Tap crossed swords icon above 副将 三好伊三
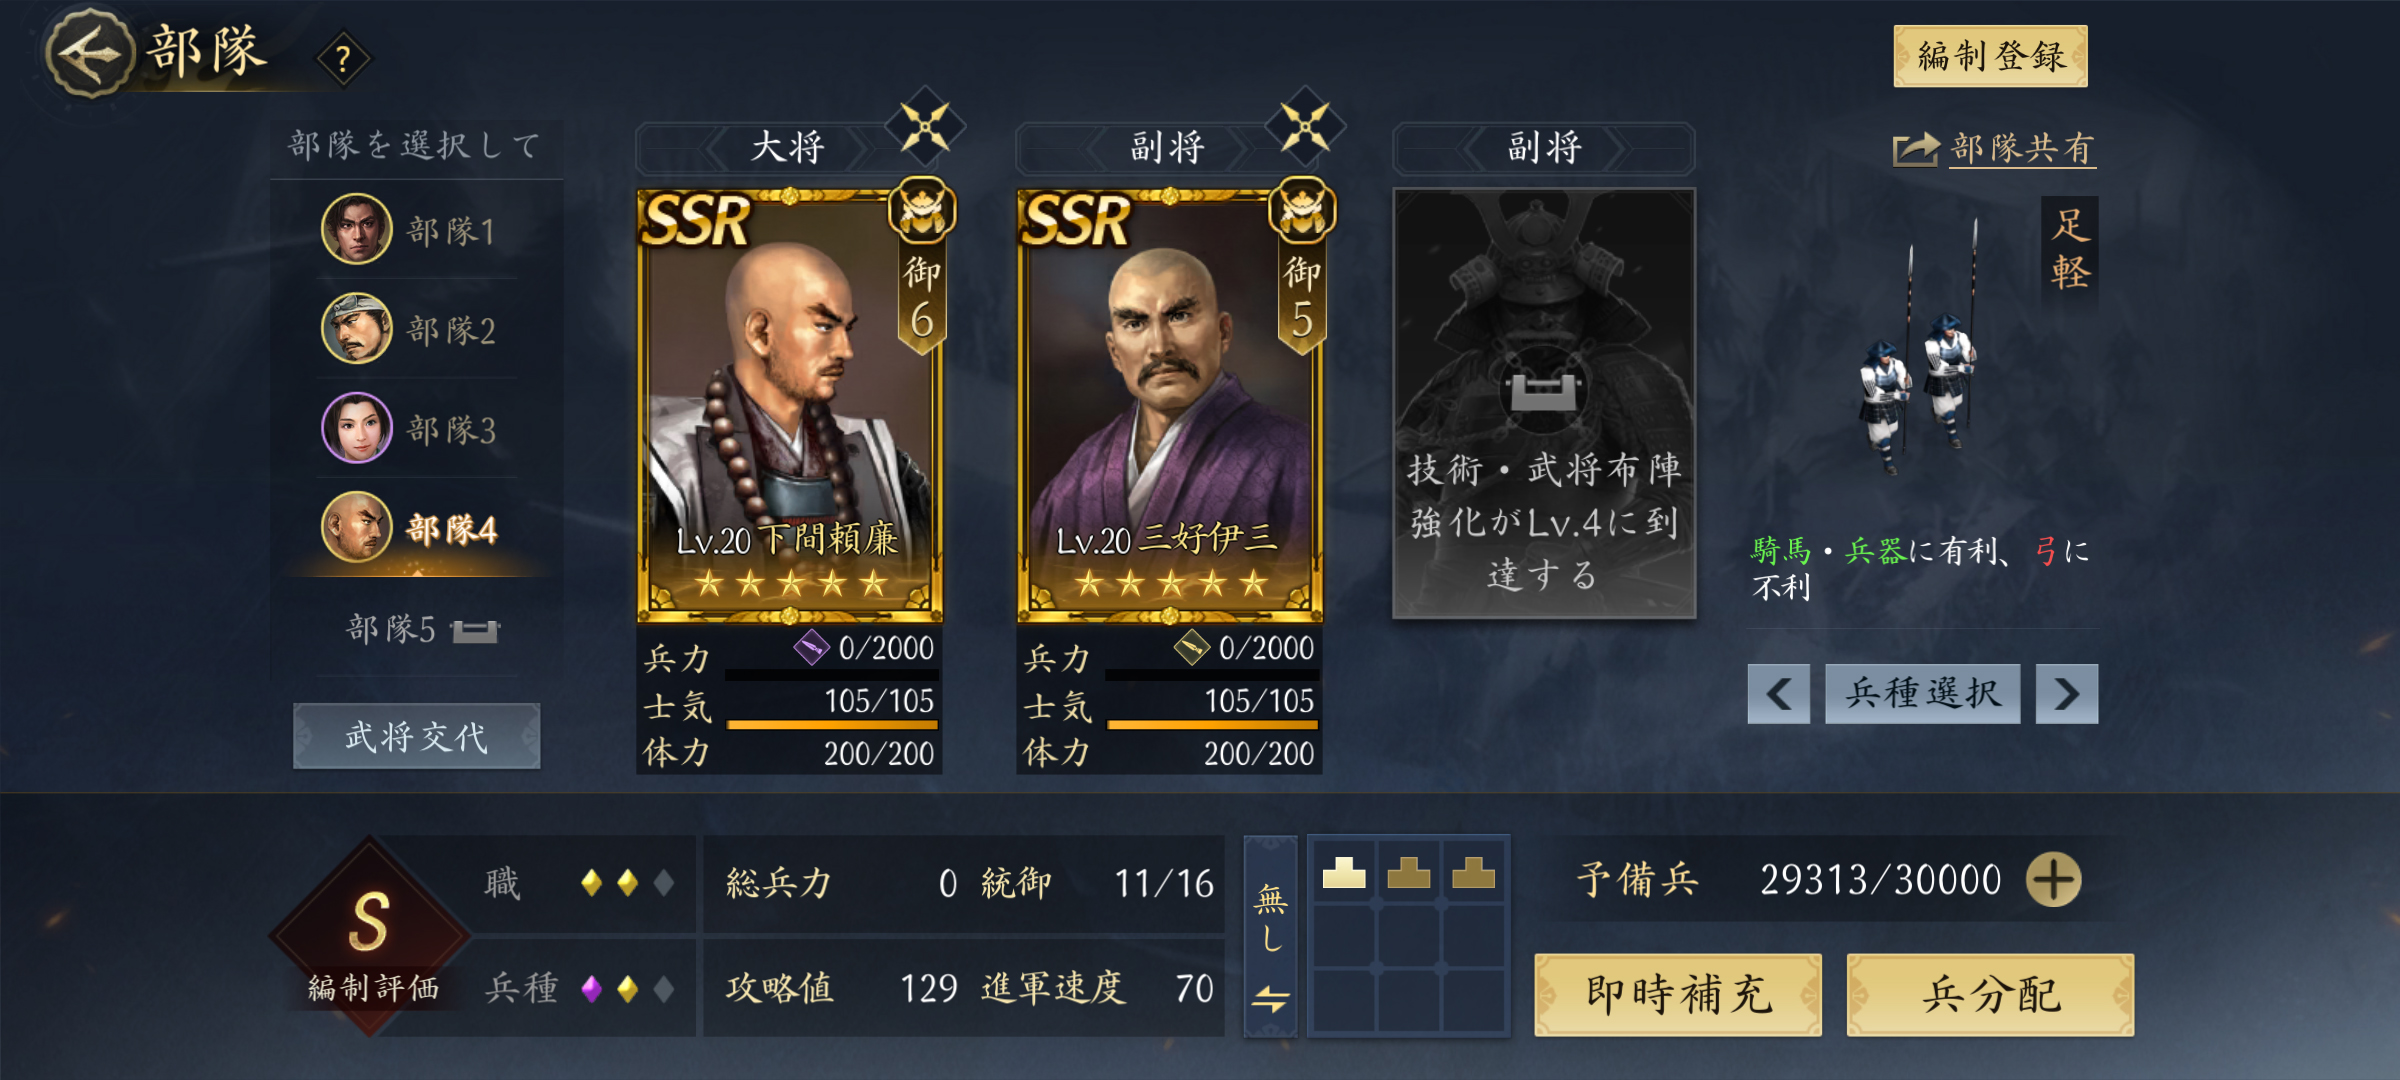This screenshot has height=1080, width=2400. point(1305,127)
